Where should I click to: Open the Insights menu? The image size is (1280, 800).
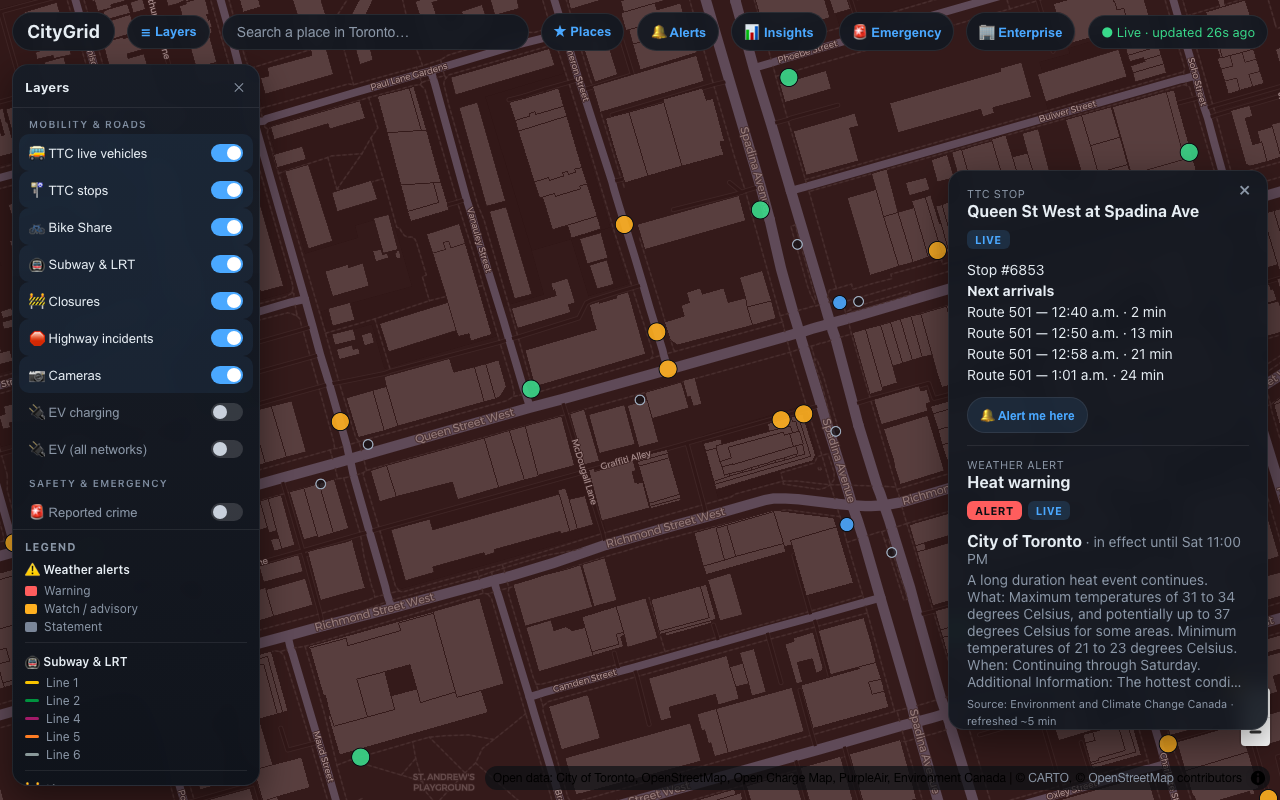(779, 32)
